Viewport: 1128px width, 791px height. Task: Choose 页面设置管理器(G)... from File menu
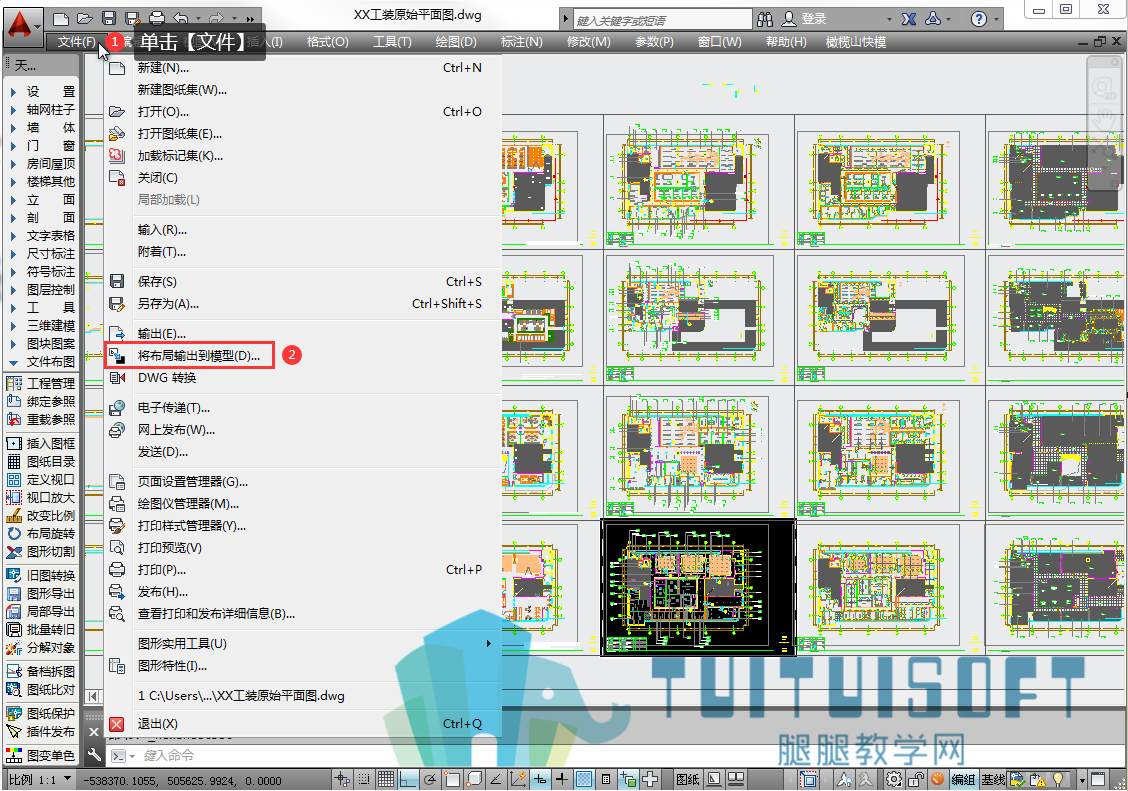point(302,482)
